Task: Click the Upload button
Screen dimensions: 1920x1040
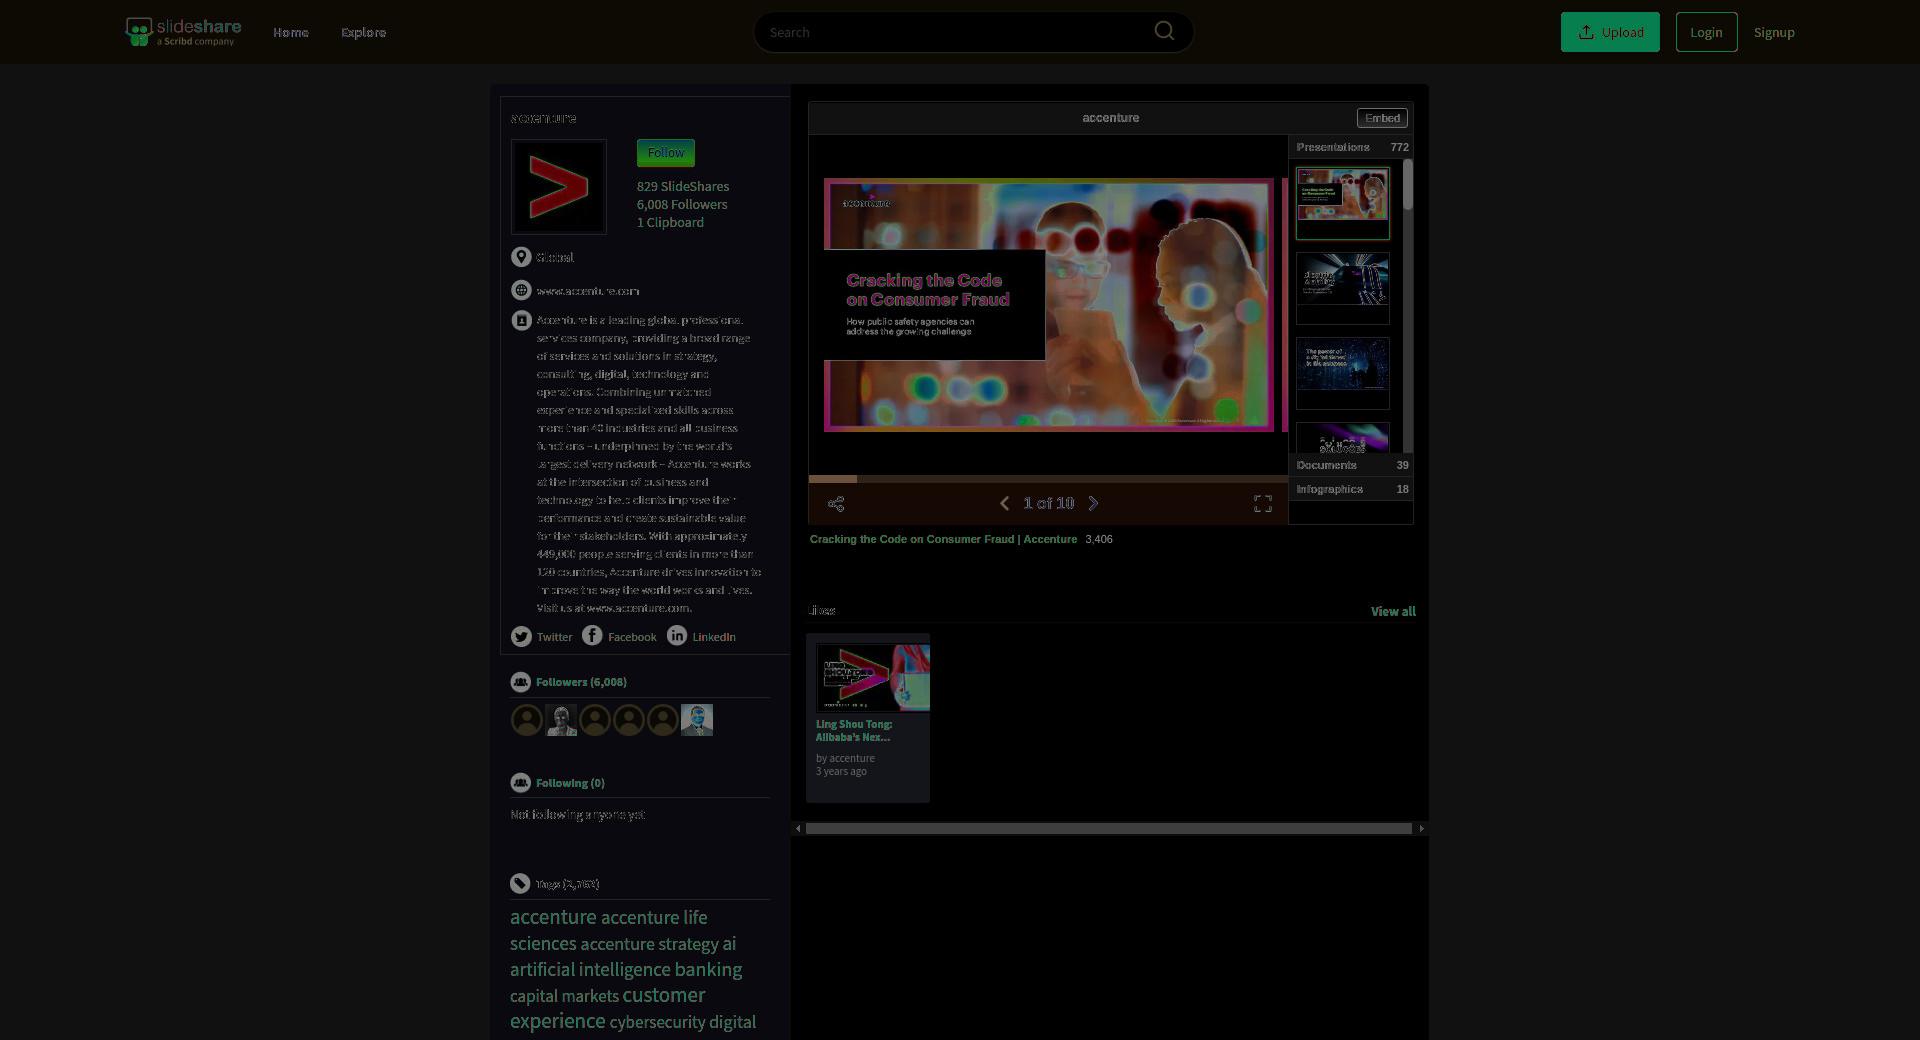Action: tap(1610, 32)
